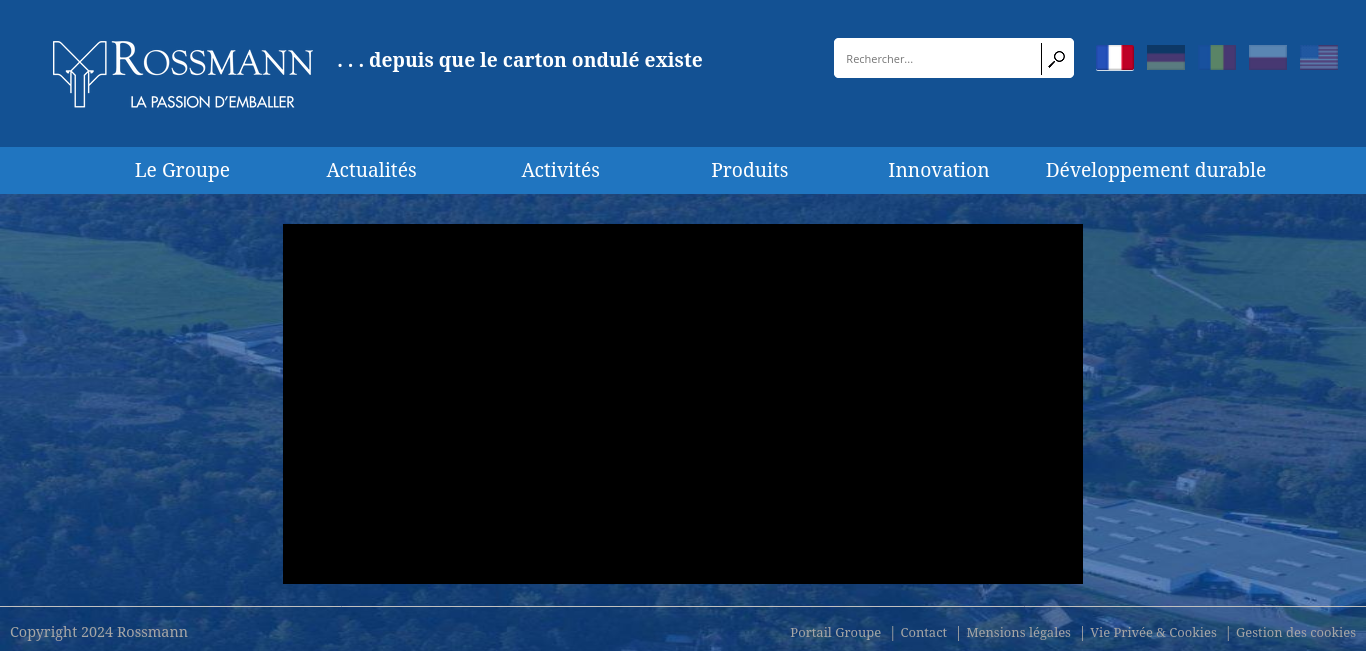This screenshot has height=651, width=1366.
Task: Open the Produits menu
Action: click(x=750, y=170)
